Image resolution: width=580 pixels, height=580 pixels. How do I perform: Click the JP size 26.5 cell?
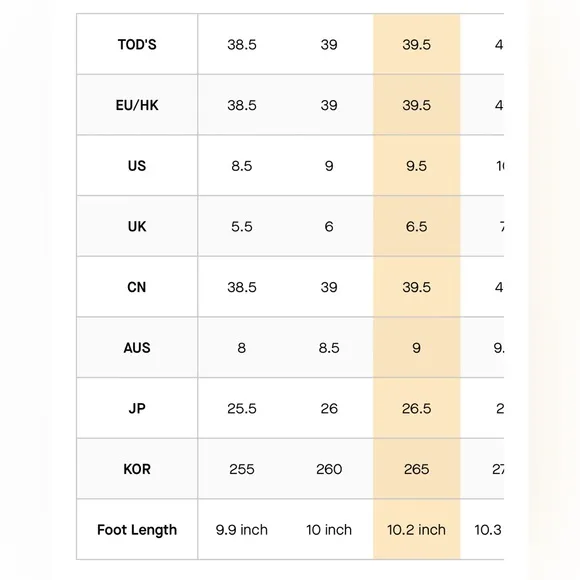click(x=417, y=408)
